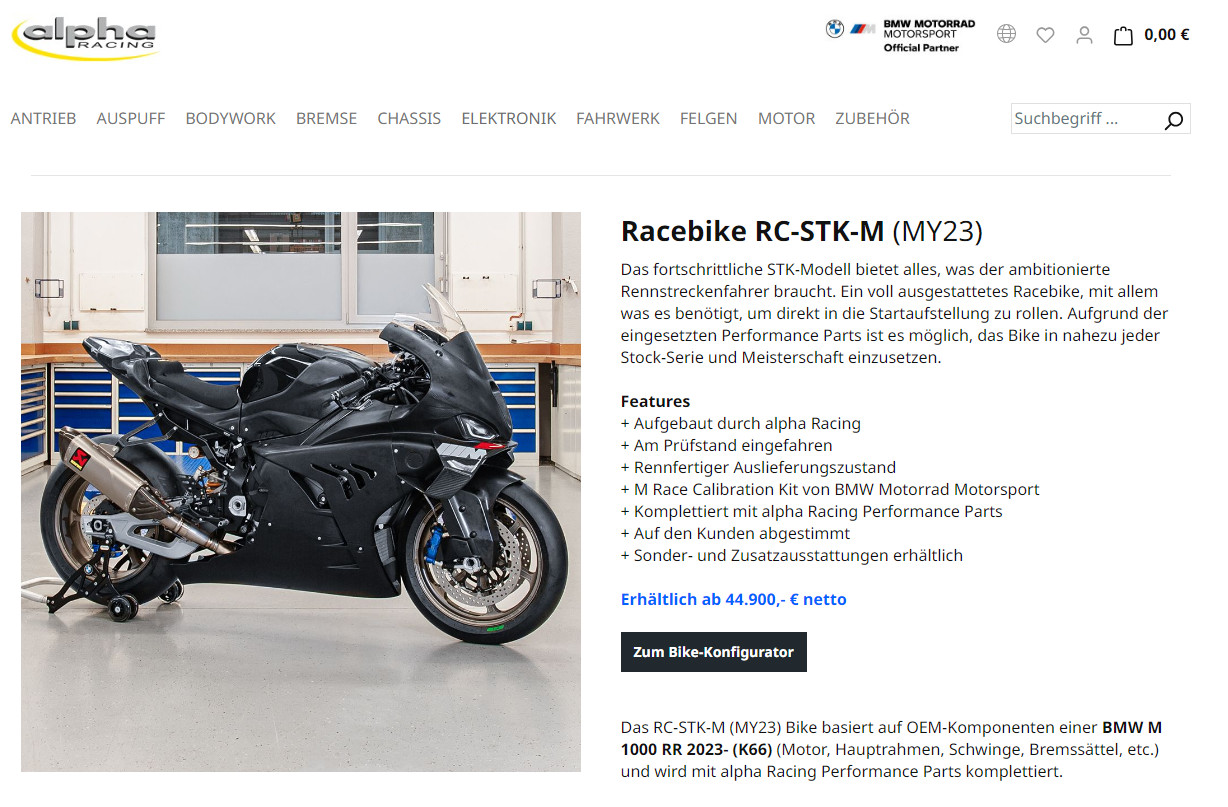This screenshot has width=1228, height=807.
Task: Open the FAHRWERK menu category
Action: (618, 118)
